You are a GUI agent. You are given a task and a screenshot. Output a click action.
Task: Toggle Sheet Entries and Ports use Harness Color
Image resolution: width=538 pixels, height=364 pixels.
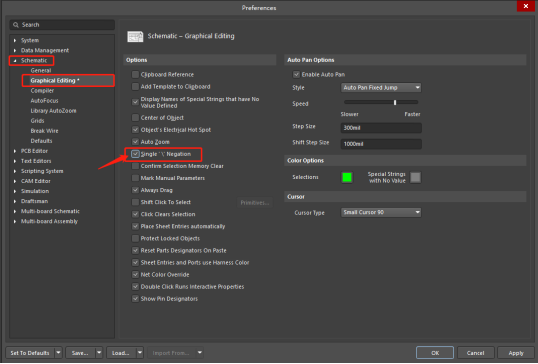(x=135, y=262)
